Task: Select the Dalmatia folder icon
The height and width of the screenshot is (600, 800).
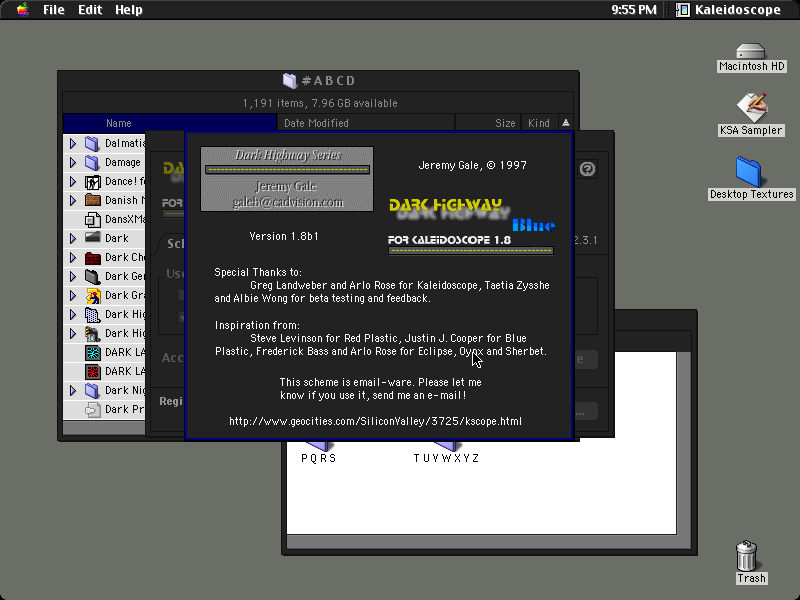Action: pos(92,143)
